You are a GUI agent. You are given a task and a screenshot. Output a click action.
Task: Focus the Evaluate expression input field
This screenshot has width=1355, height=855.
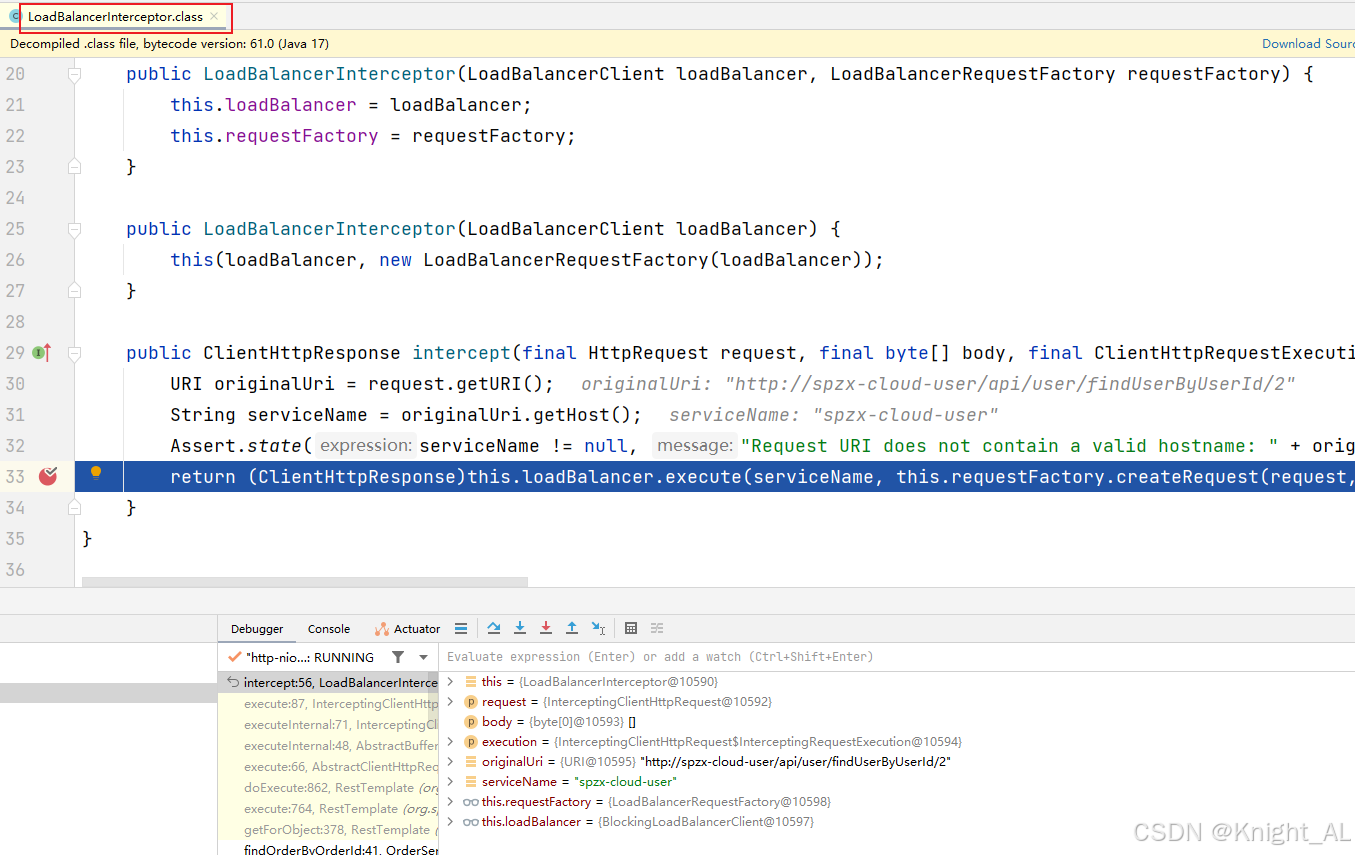pyautogui.click(x=898, y=657)
